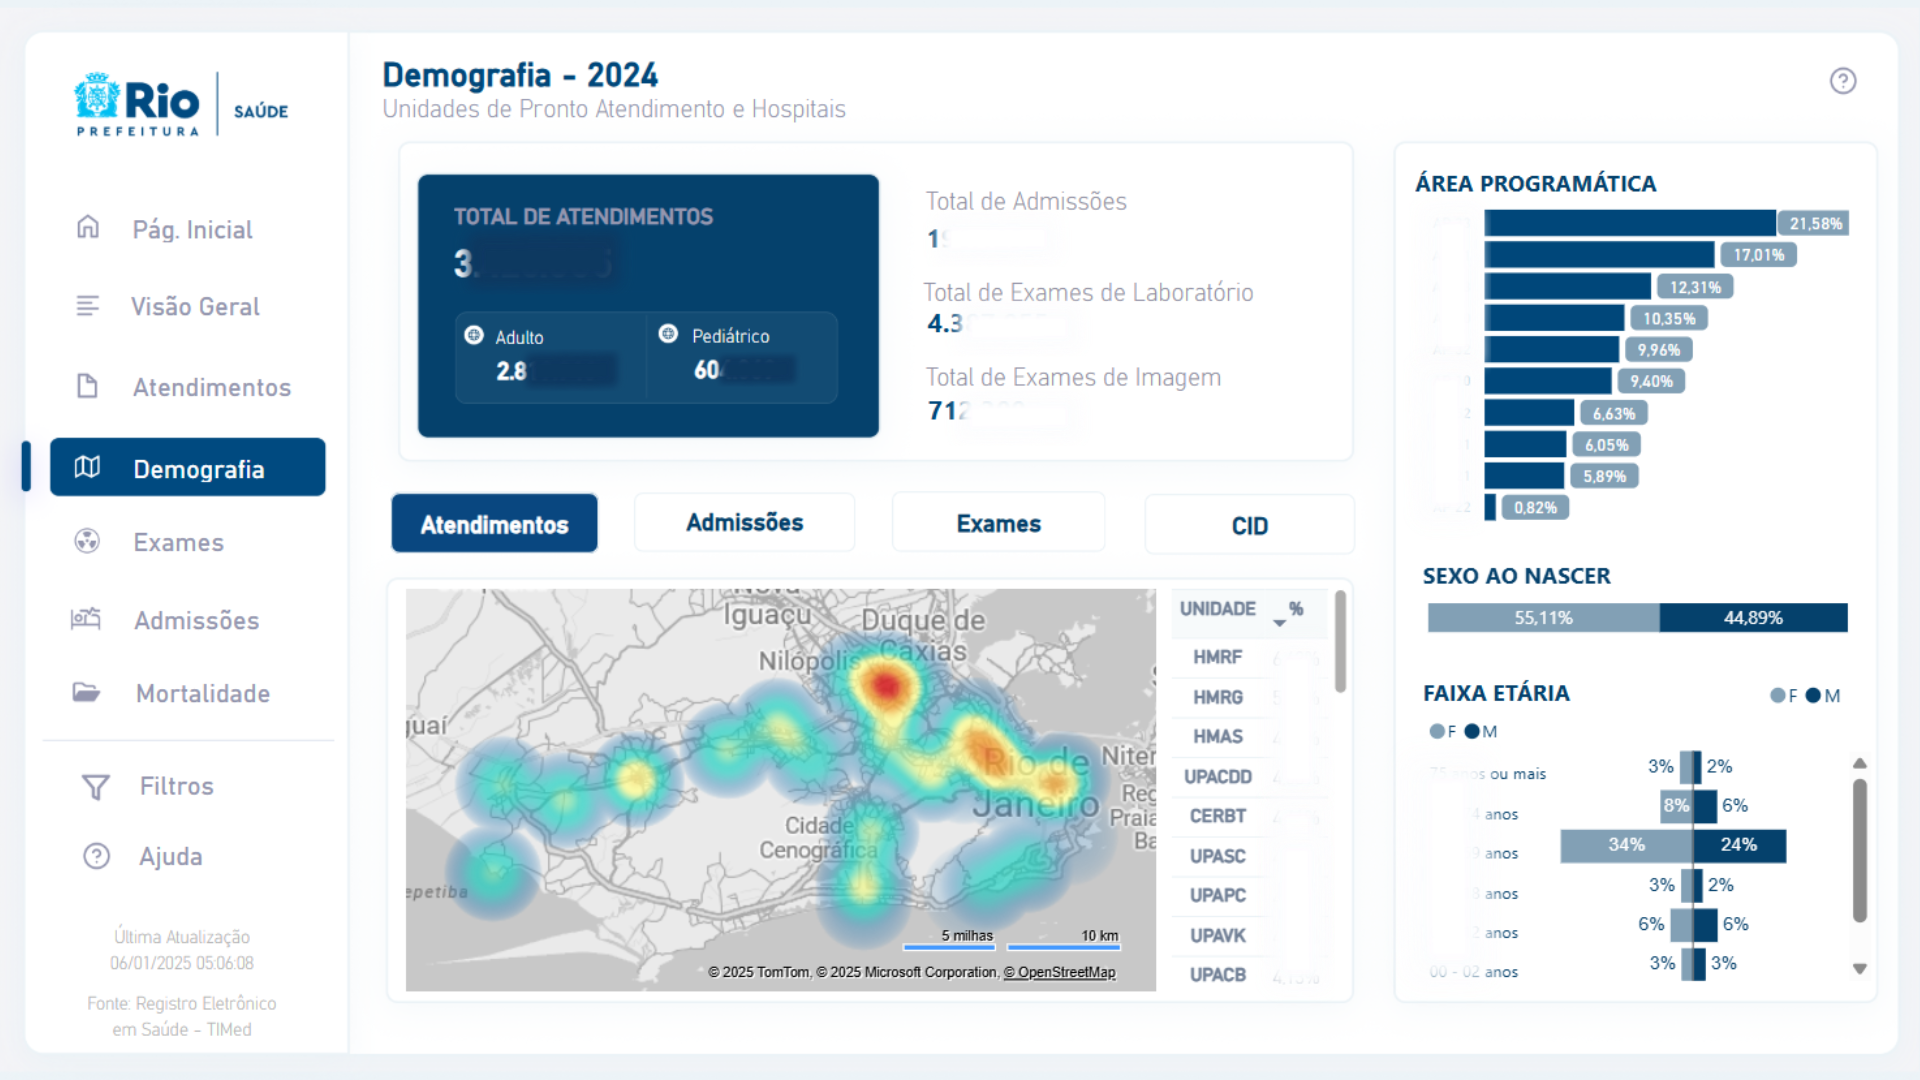This screenshot has width=1920, height=1080.
Task: Click the home icon beside Pág. Inicial
Action: coord(88,227)
